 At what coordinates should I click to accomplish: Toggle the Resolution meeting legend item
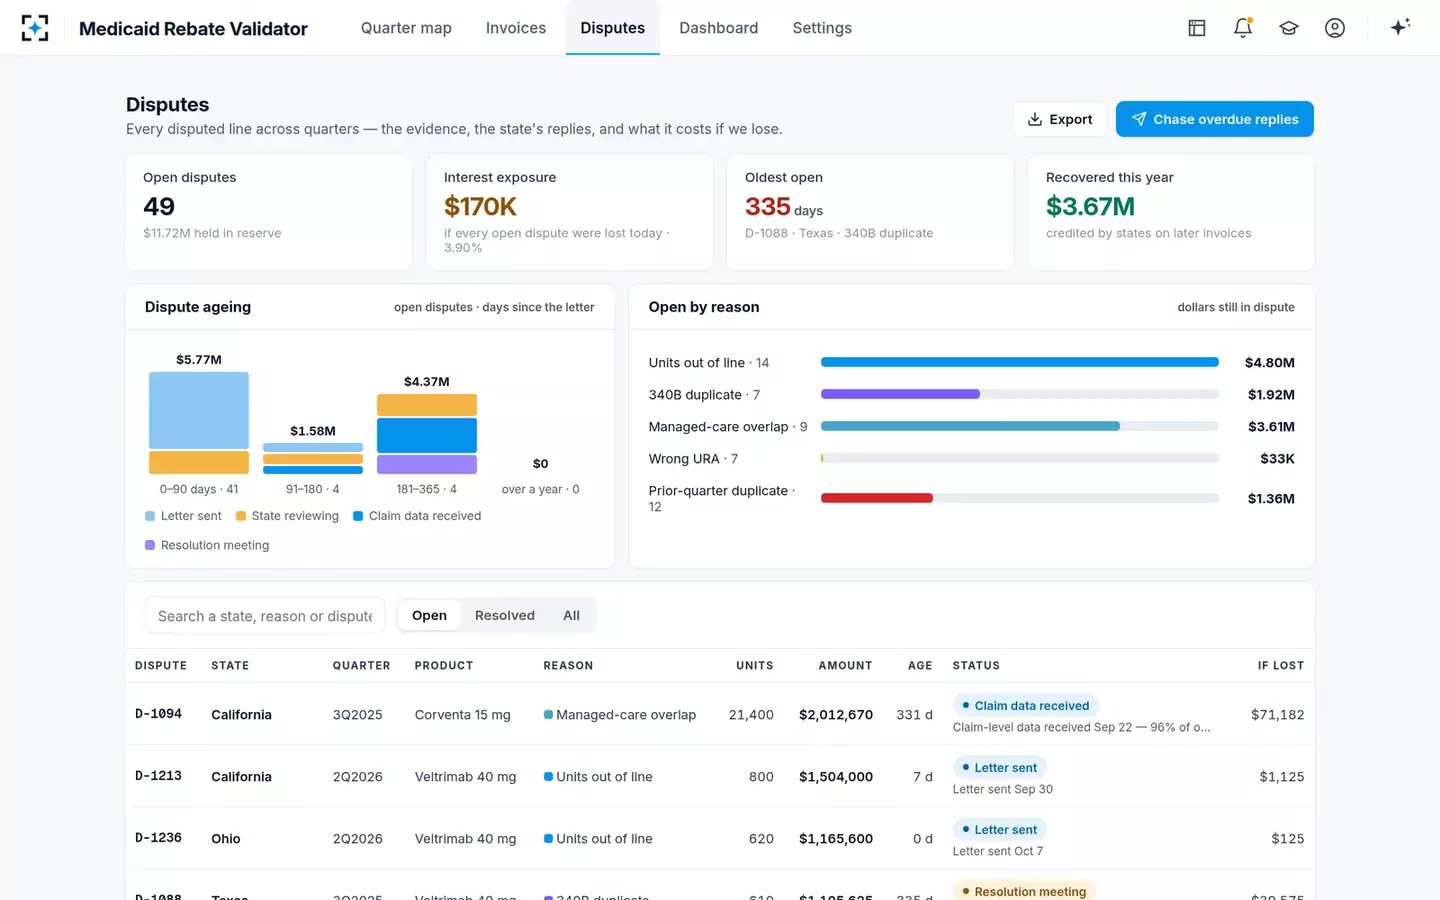click(207, 545)
